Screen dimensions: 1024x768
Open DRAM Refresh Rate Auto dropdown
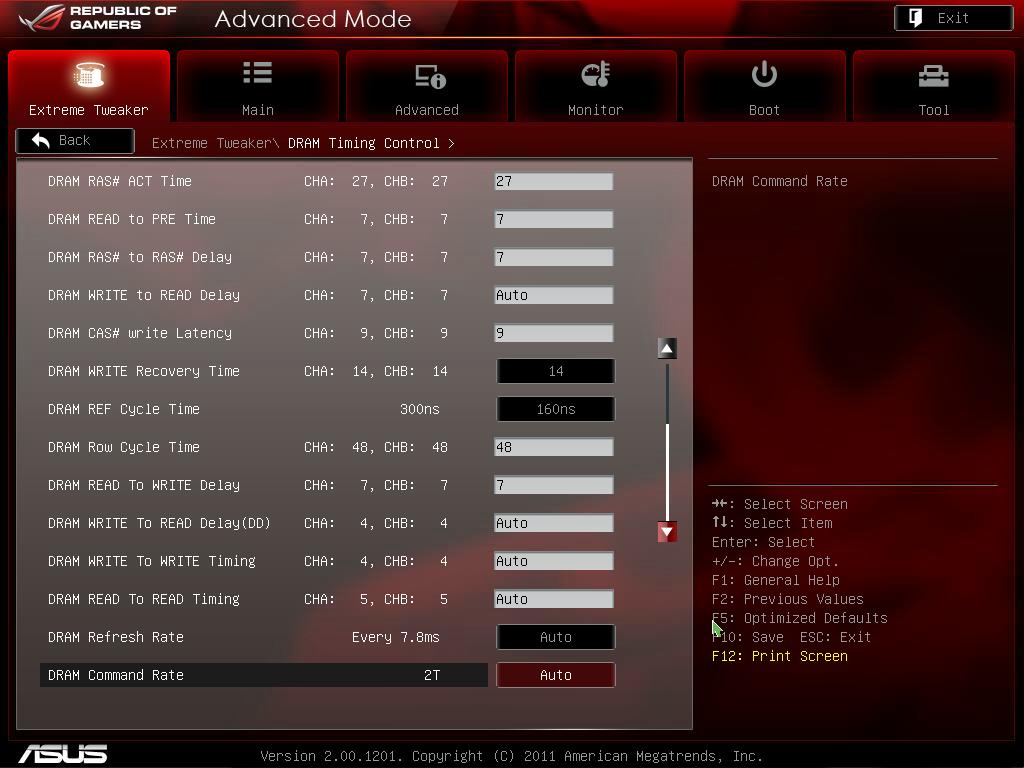(556, 637)
